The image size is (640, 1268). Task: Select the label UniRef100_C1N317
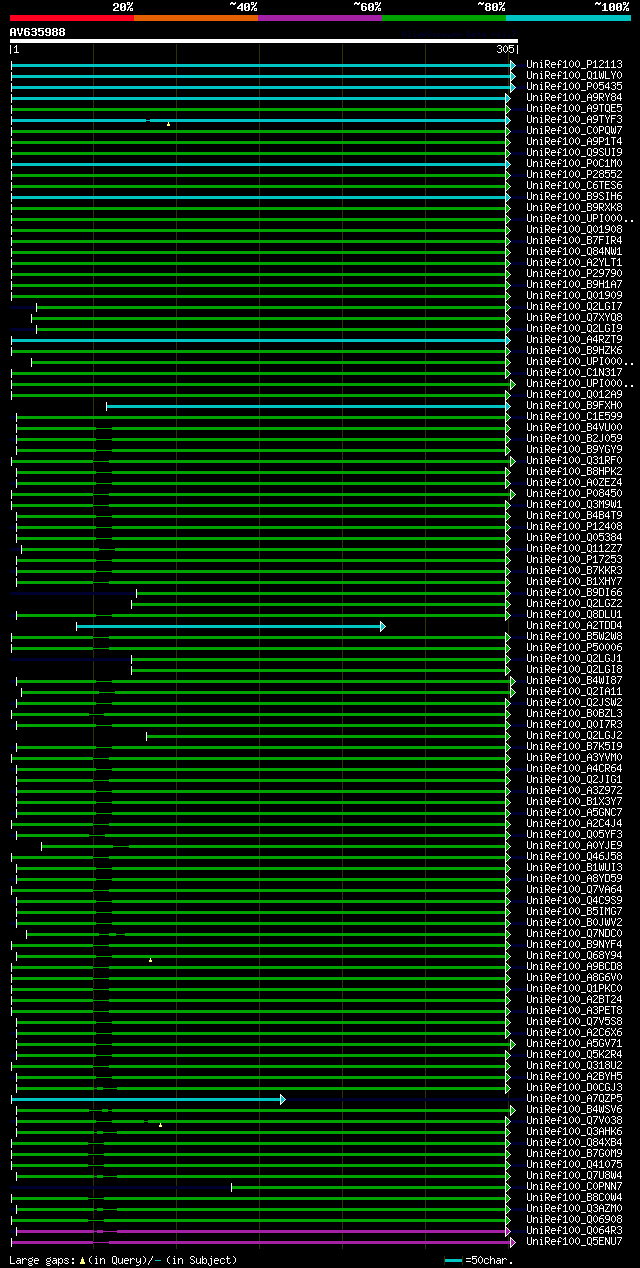[574, 372]
